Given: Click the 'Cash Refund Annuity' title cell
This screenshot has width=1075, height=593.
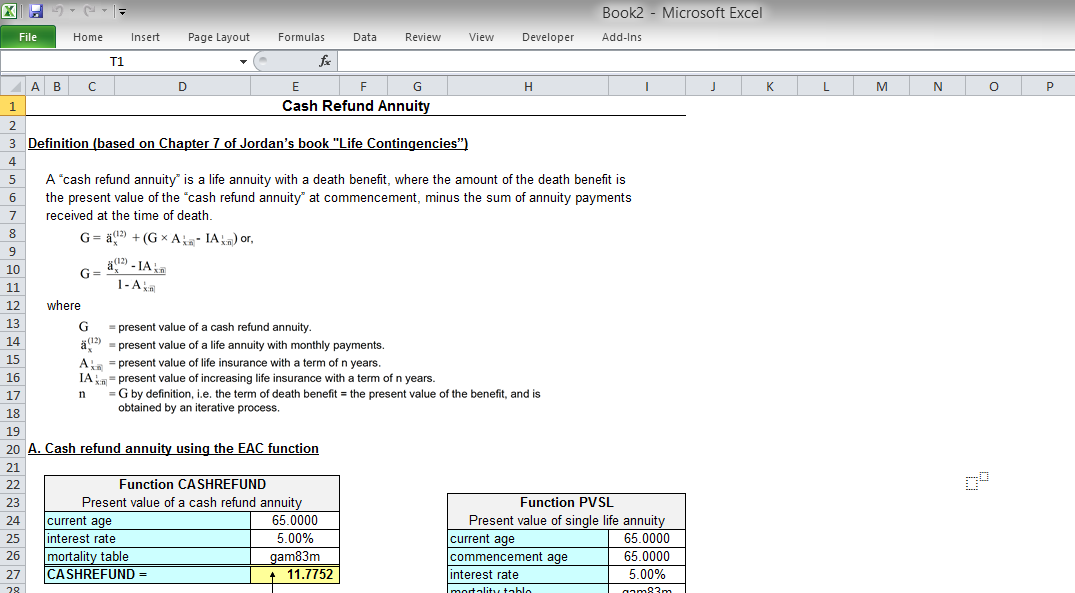Looking at the screenshot, I should tap(356, 106).
